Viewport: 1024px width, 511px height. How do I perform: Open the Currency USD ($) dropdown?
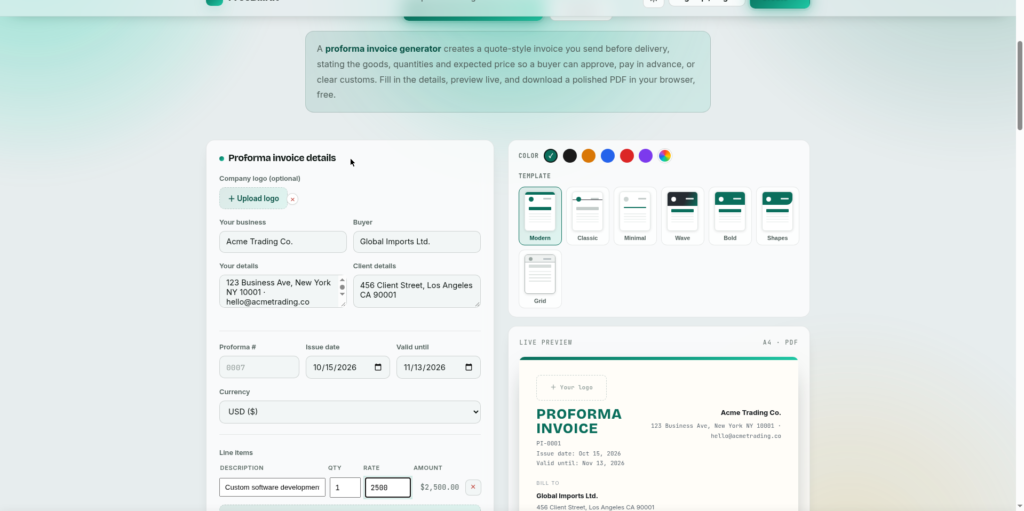[x=350, y=412]
